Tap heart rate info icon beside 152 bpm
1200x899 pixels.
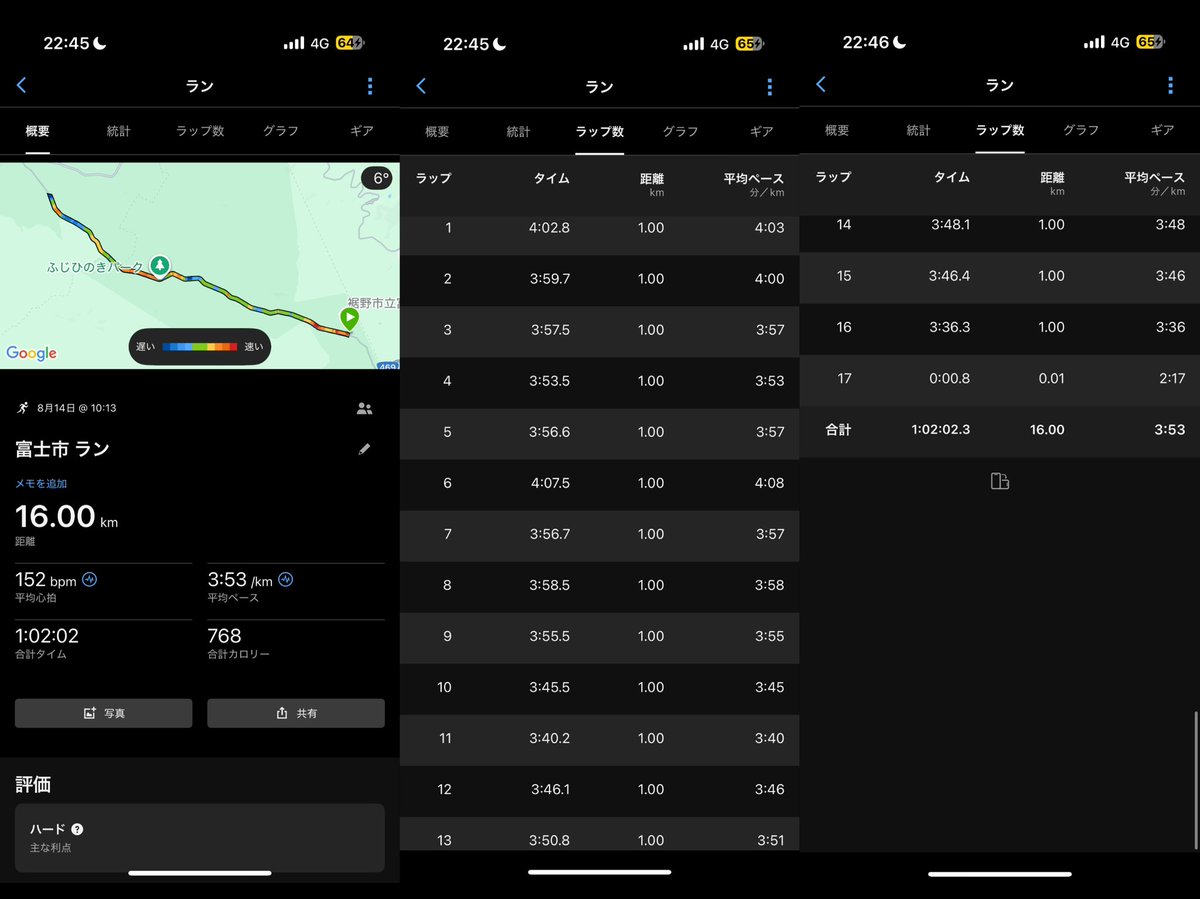(x=90, y=579)
